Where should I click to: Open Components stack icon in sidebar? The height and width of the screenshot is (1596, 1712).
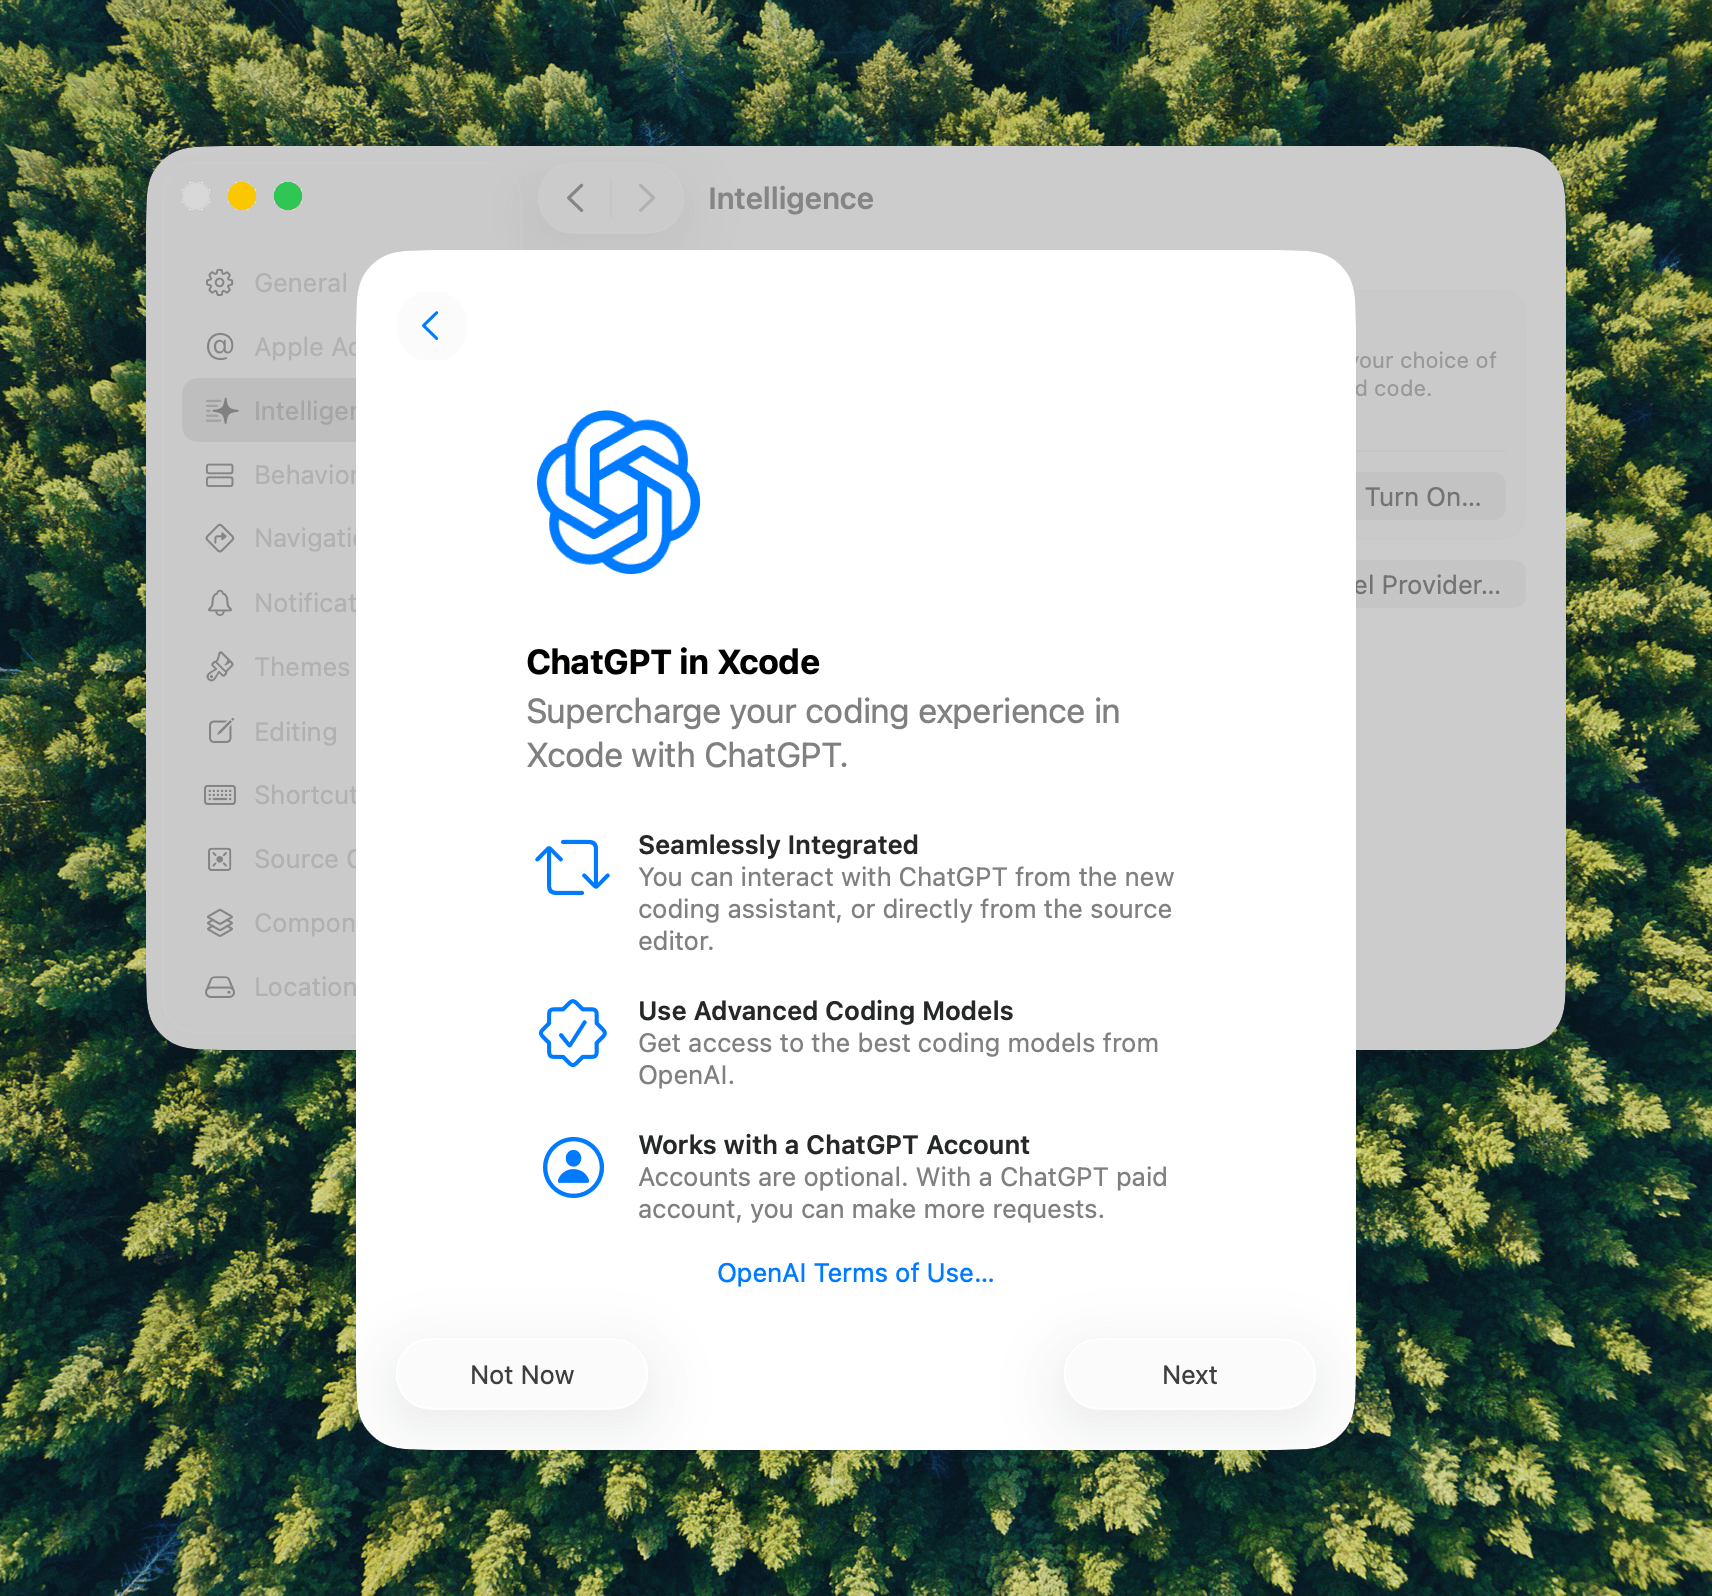pos(220,923)
